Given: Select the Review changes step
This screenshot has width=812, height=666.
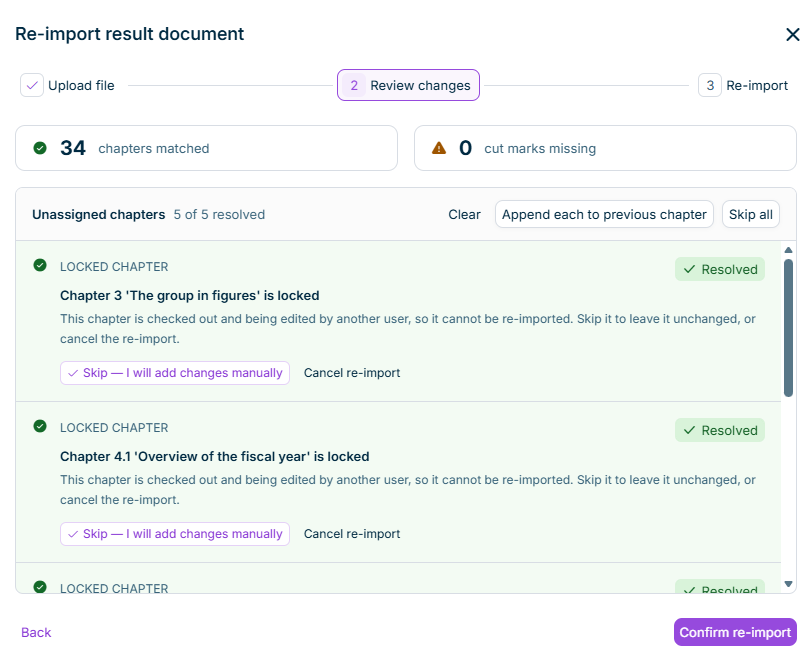Looking at the screenshot, I should click(x=408, y=85).
